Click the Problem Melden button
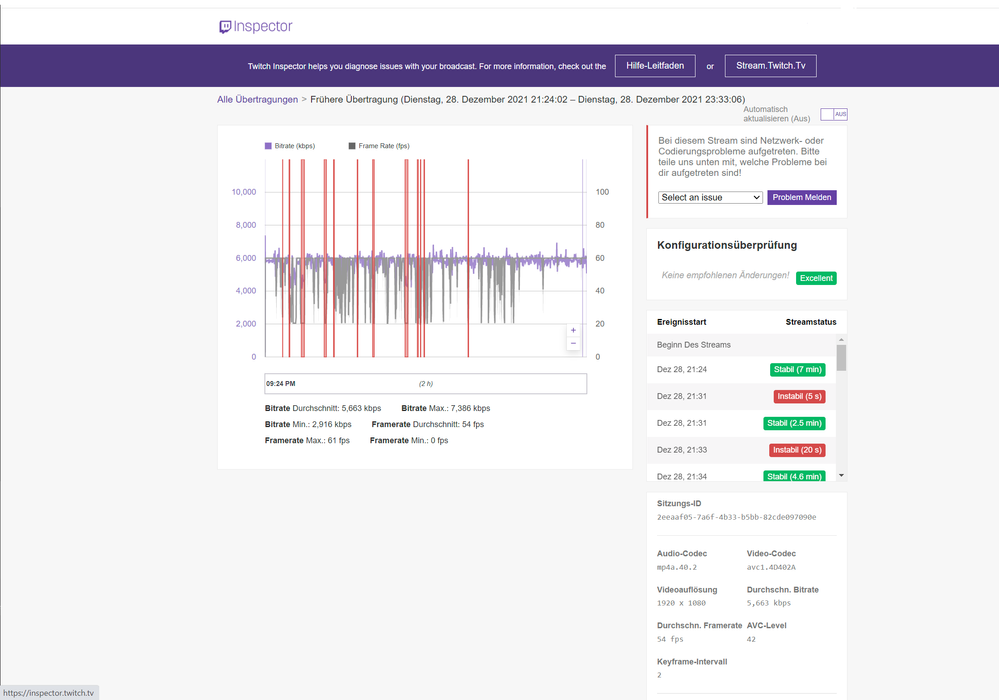Viewport: 999px width, 700px height. pyautogui.click(x=801, y=197)
